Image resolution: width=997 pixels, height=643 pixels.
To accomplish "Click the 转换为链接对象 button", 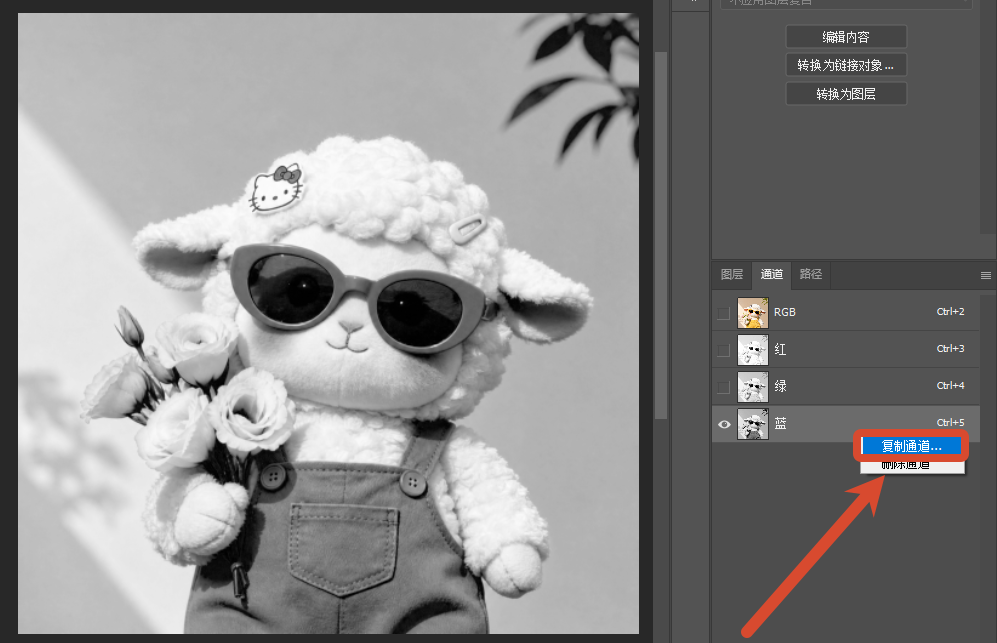I will tap(846, 65).
